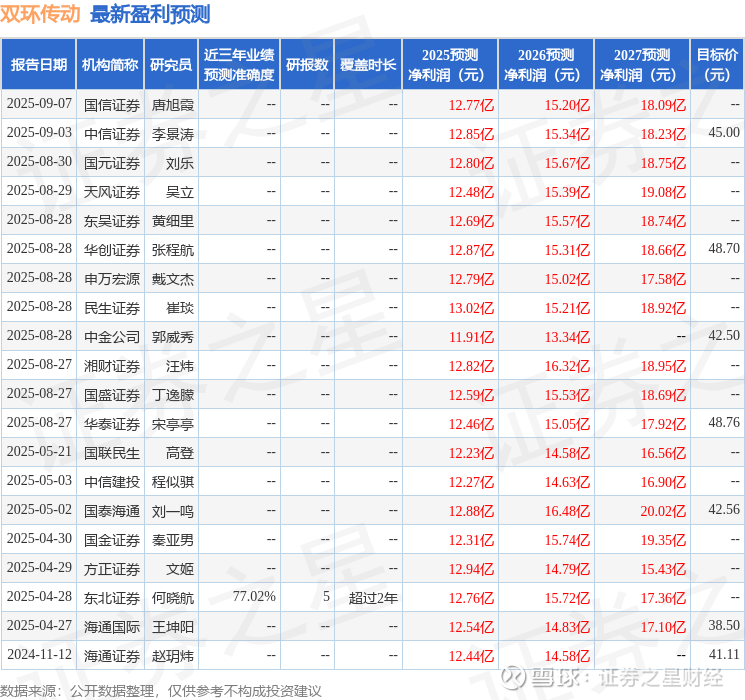745x700 pixels.
Task: Select the 15.43亿 forecast value
Action: tap(663, 569)
